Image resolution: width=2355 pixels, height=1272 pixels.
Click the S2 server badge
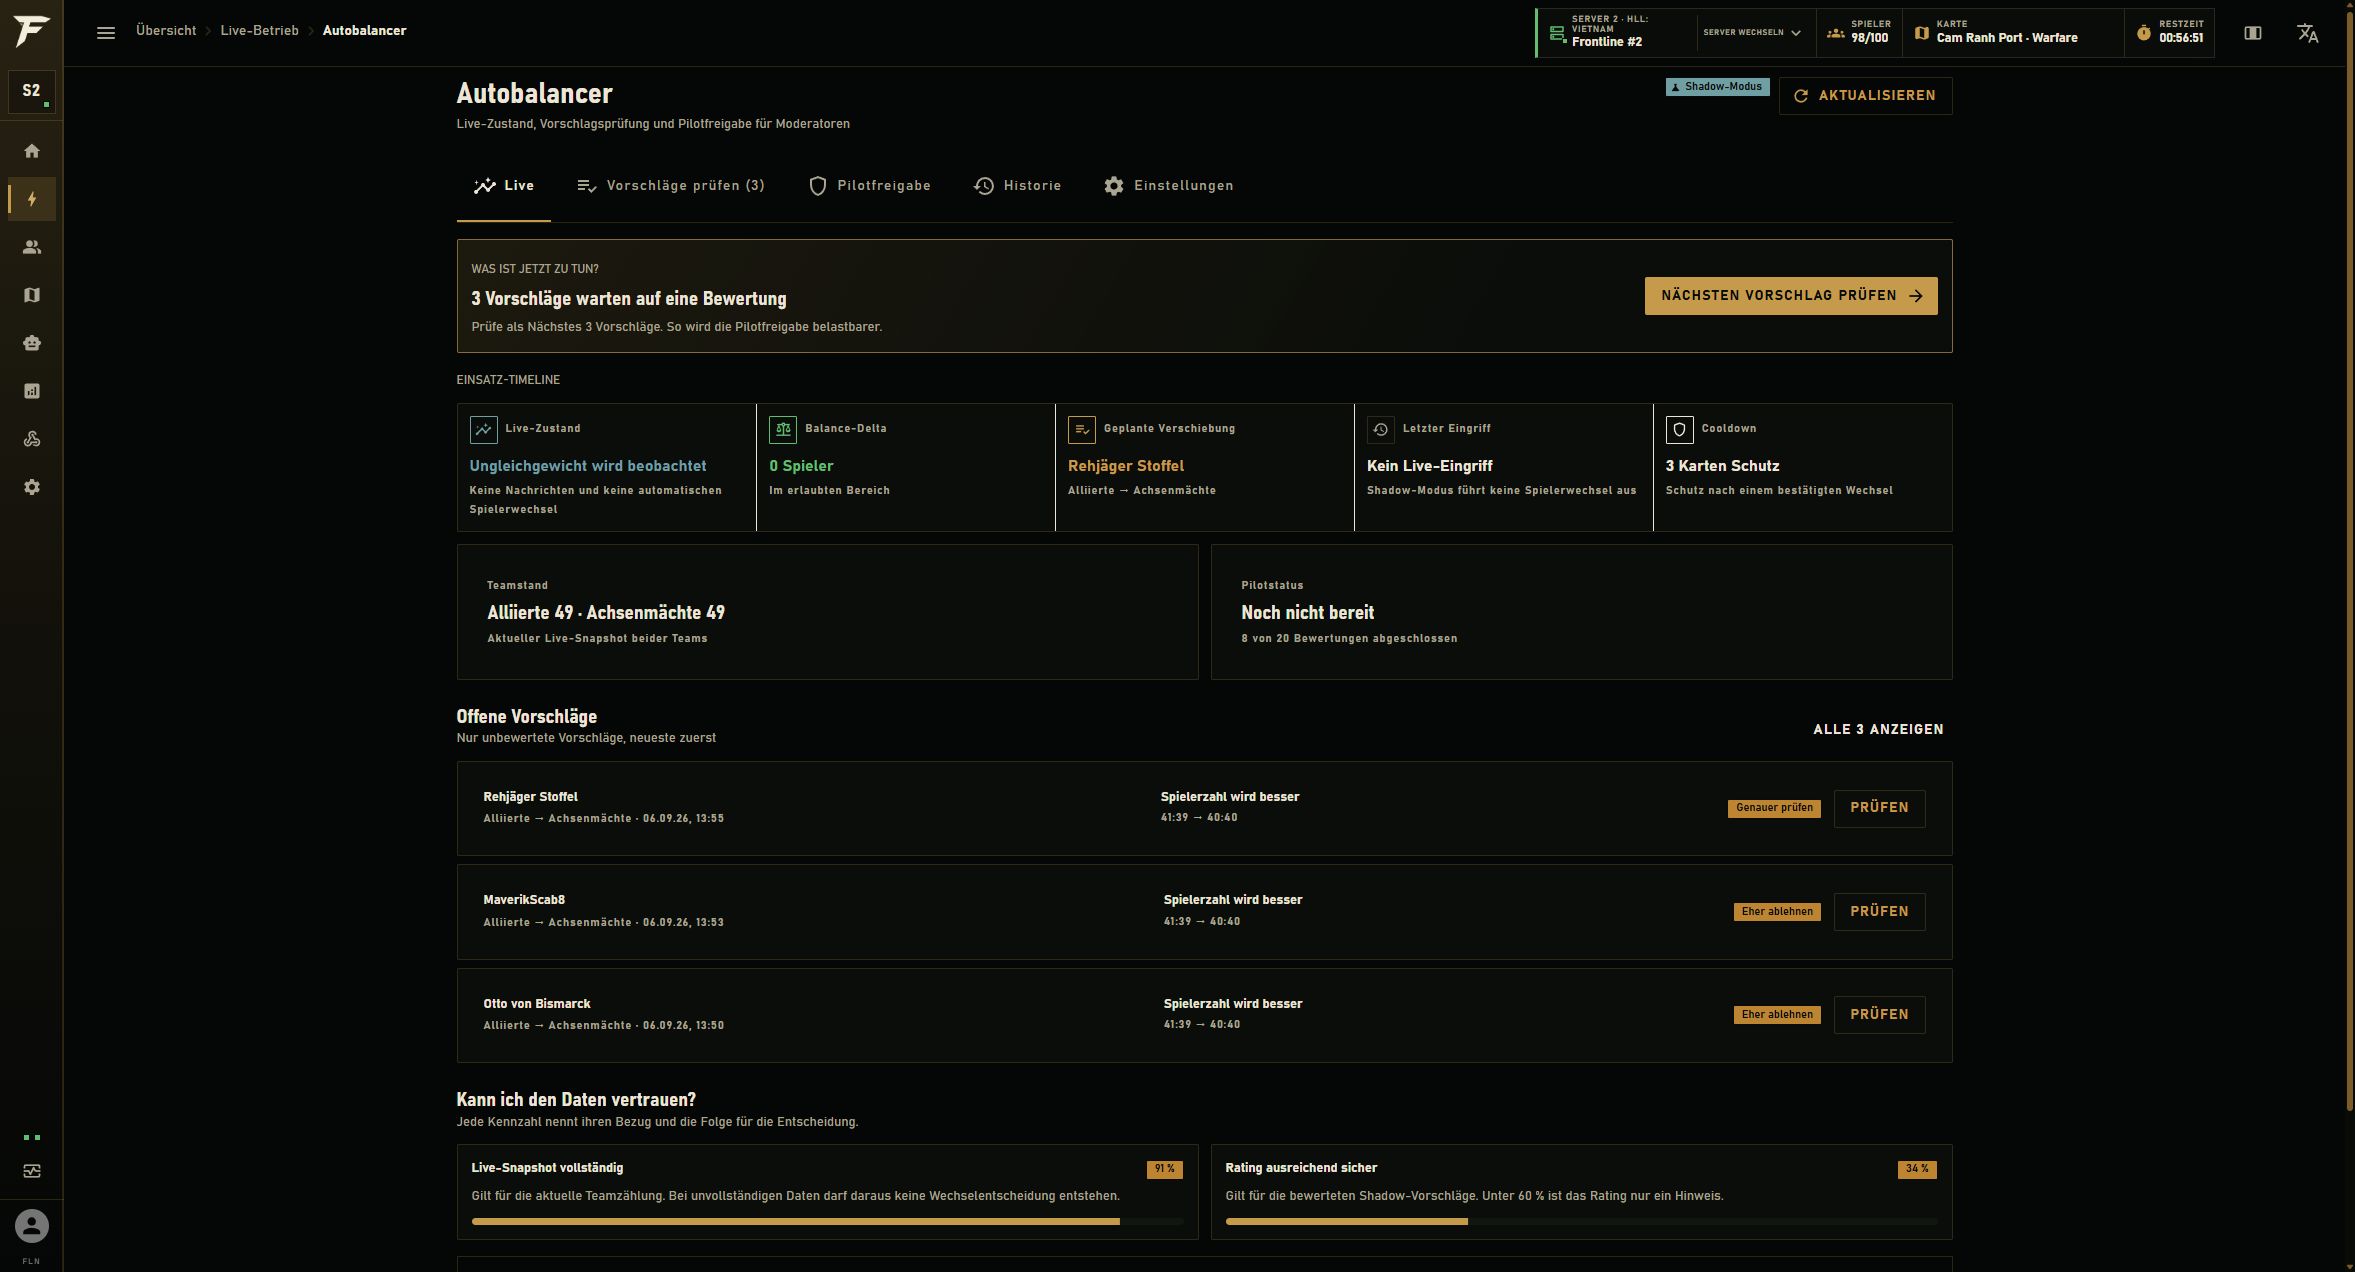point(32,91)
